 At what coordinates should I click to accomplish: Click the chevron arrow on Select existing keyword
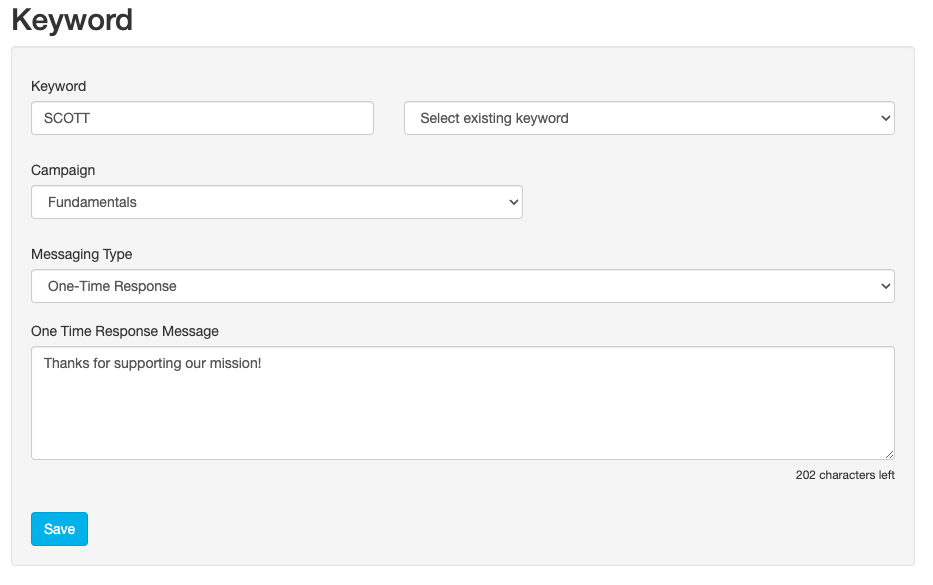point(885,118)
